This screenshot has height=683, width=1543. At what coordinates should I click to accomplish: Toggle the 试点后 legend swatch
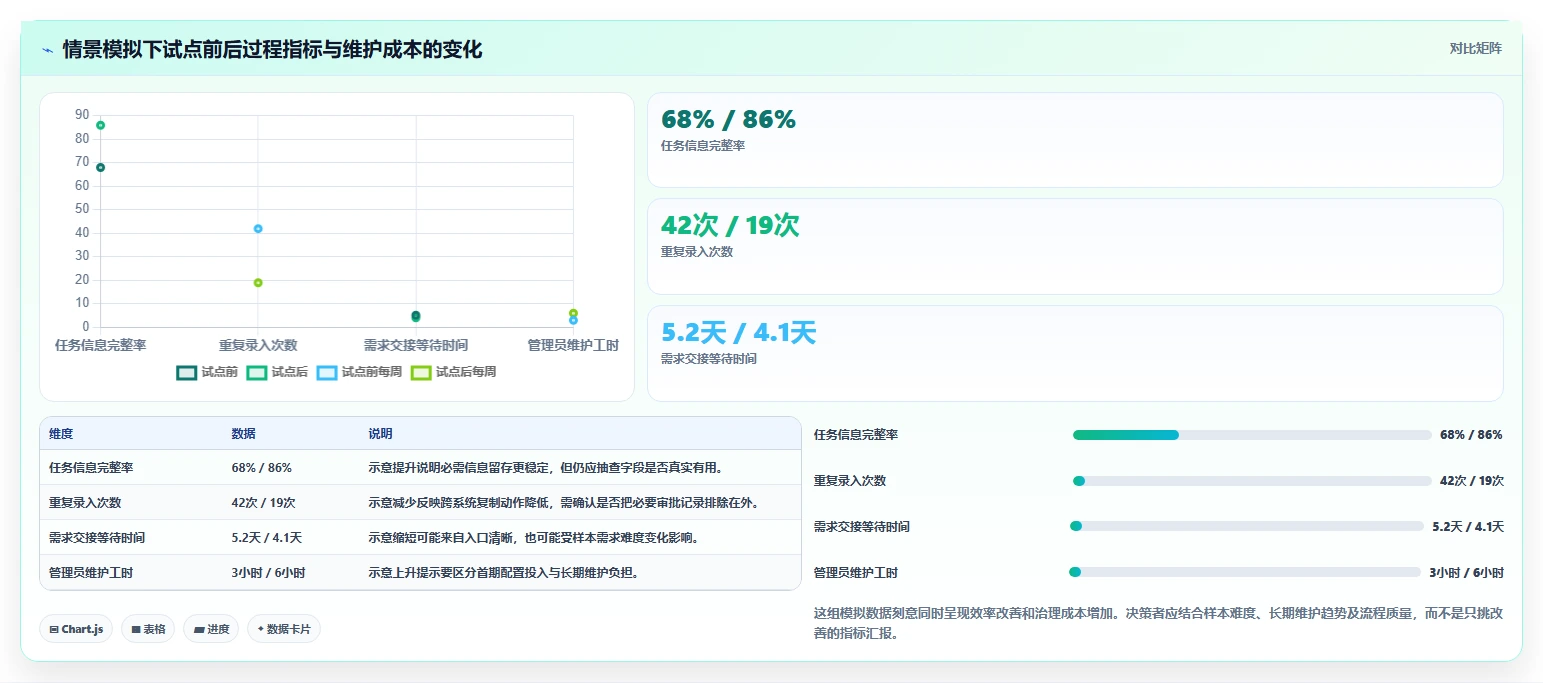[256, 372]
